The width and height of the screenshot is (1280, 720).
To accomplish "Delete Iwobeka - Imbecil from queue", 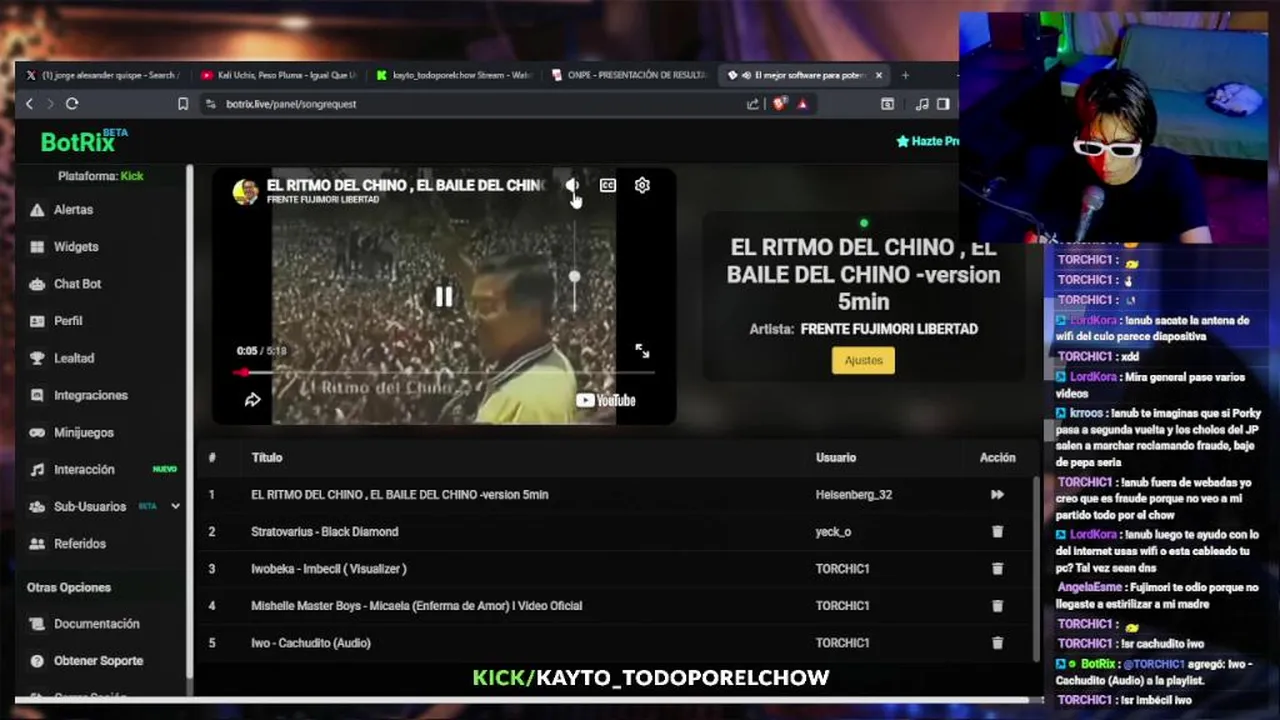I will pos(997,569).
